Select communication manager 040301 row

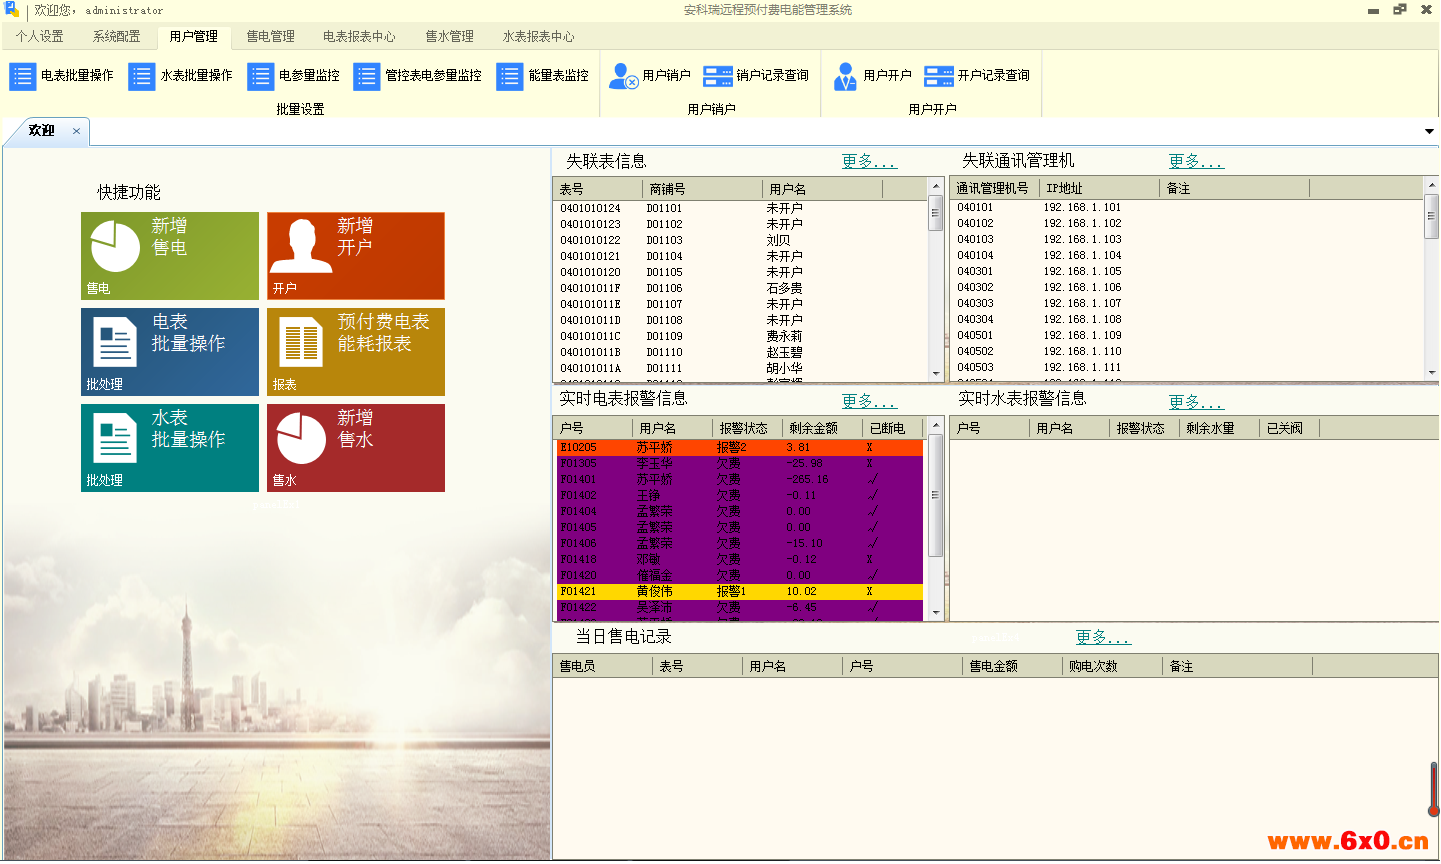(x=1186, y=271)
